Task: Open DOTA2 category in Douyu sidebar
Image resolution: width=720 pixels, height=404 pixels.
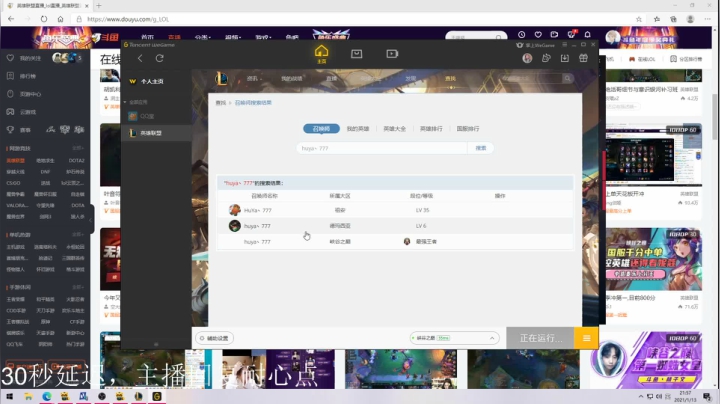Action: click(x=76, y=161)
